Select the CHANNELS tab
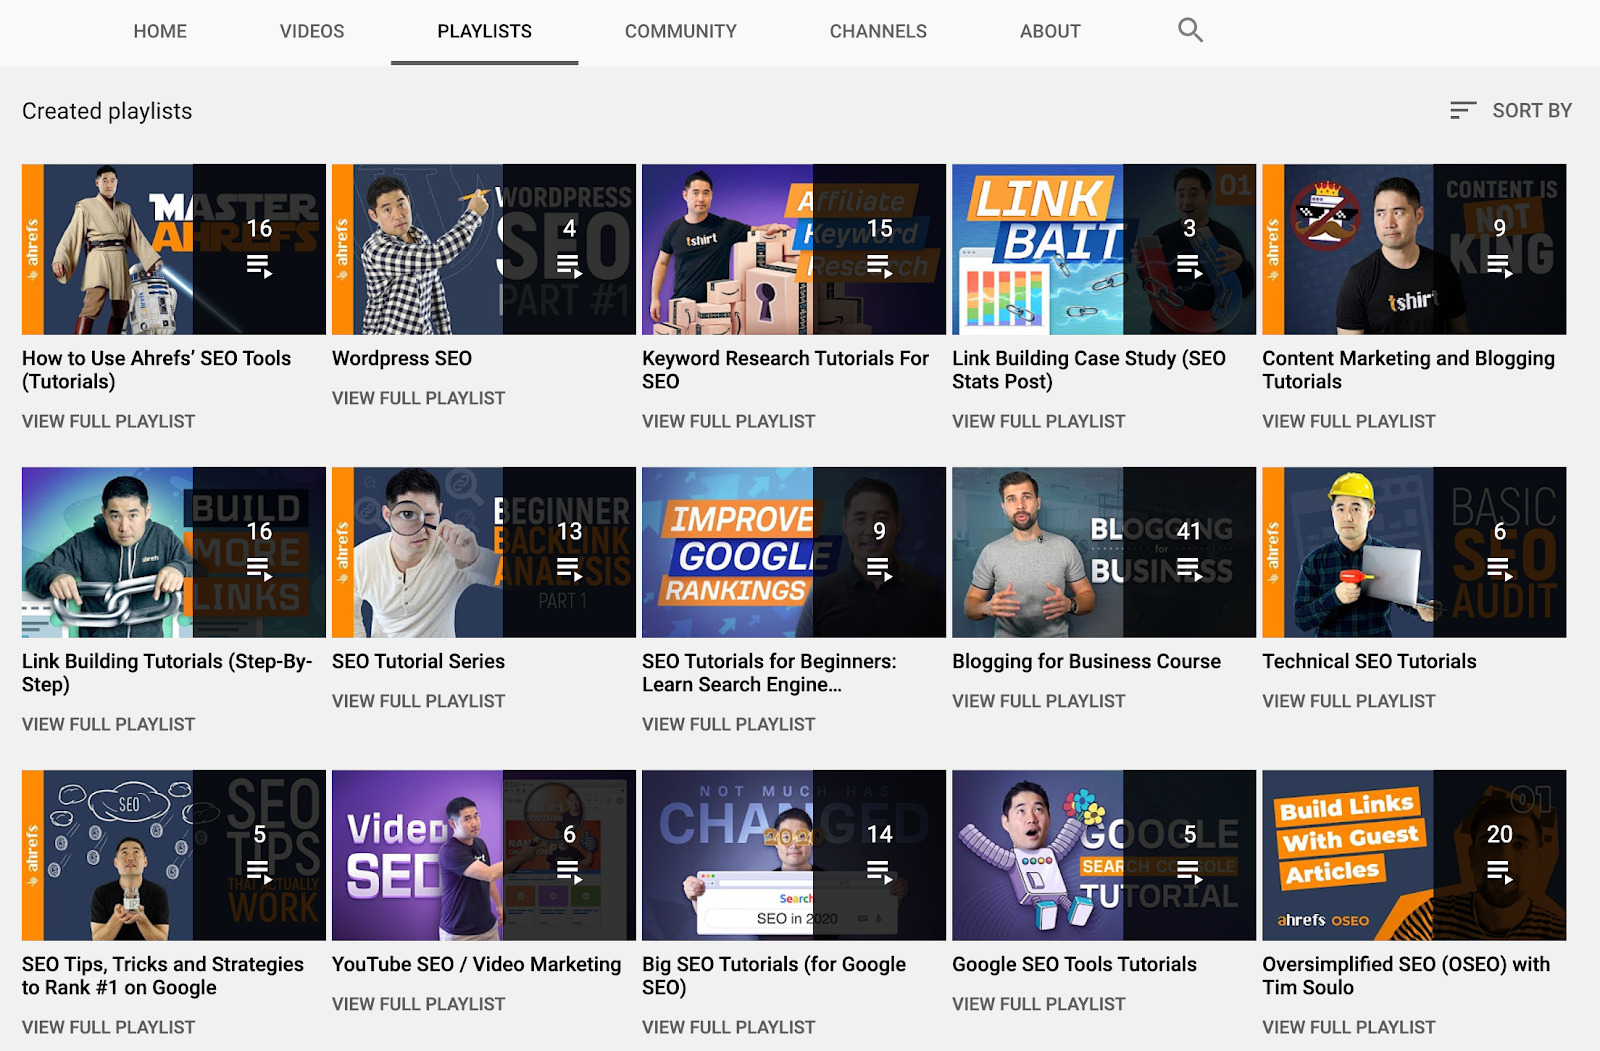This screenshot has height=1051, width=1600. pos(877,31)
